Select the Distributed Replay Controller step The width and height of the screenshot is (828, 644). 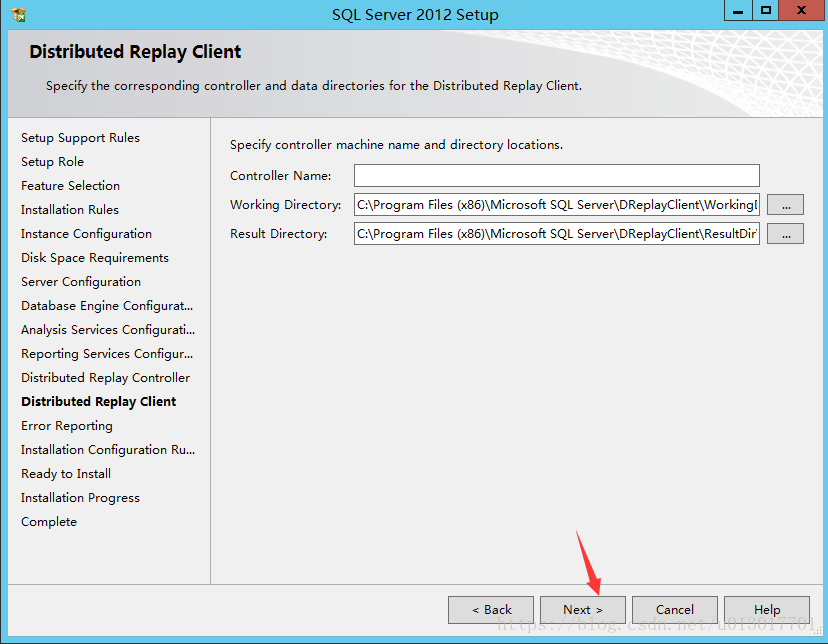(x=105, y=378)
